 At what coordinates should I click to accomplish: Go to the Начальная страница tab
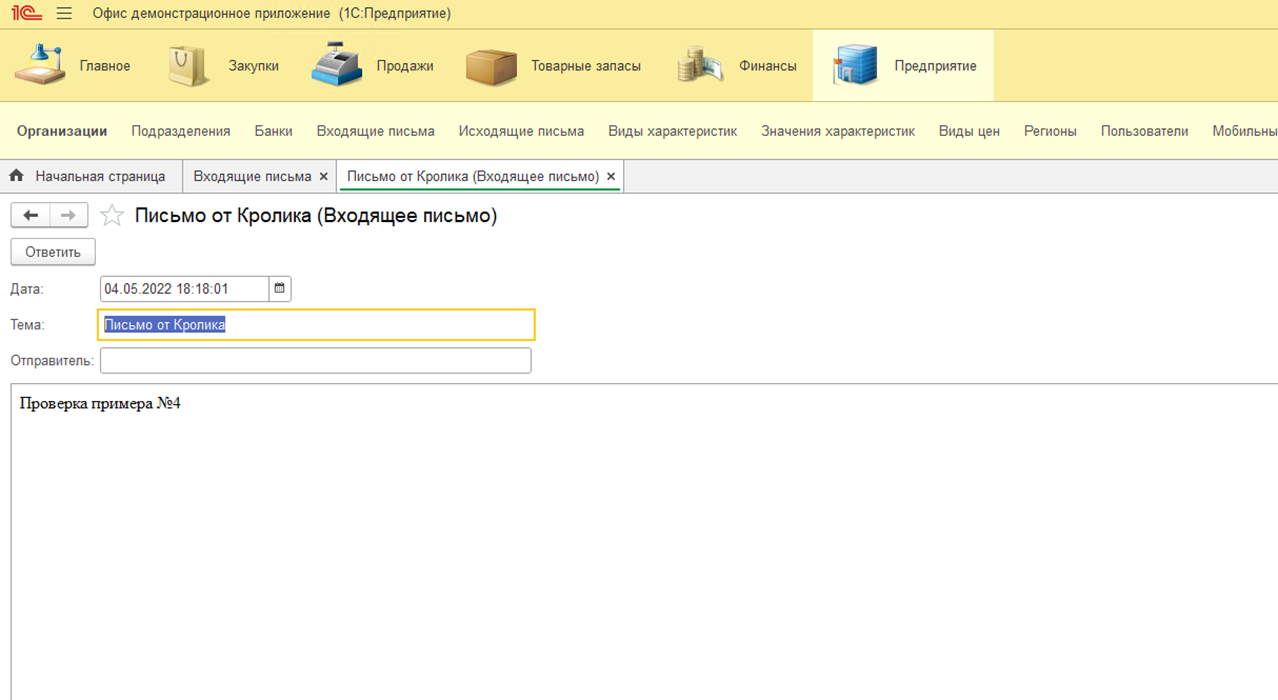coord(89,176)
